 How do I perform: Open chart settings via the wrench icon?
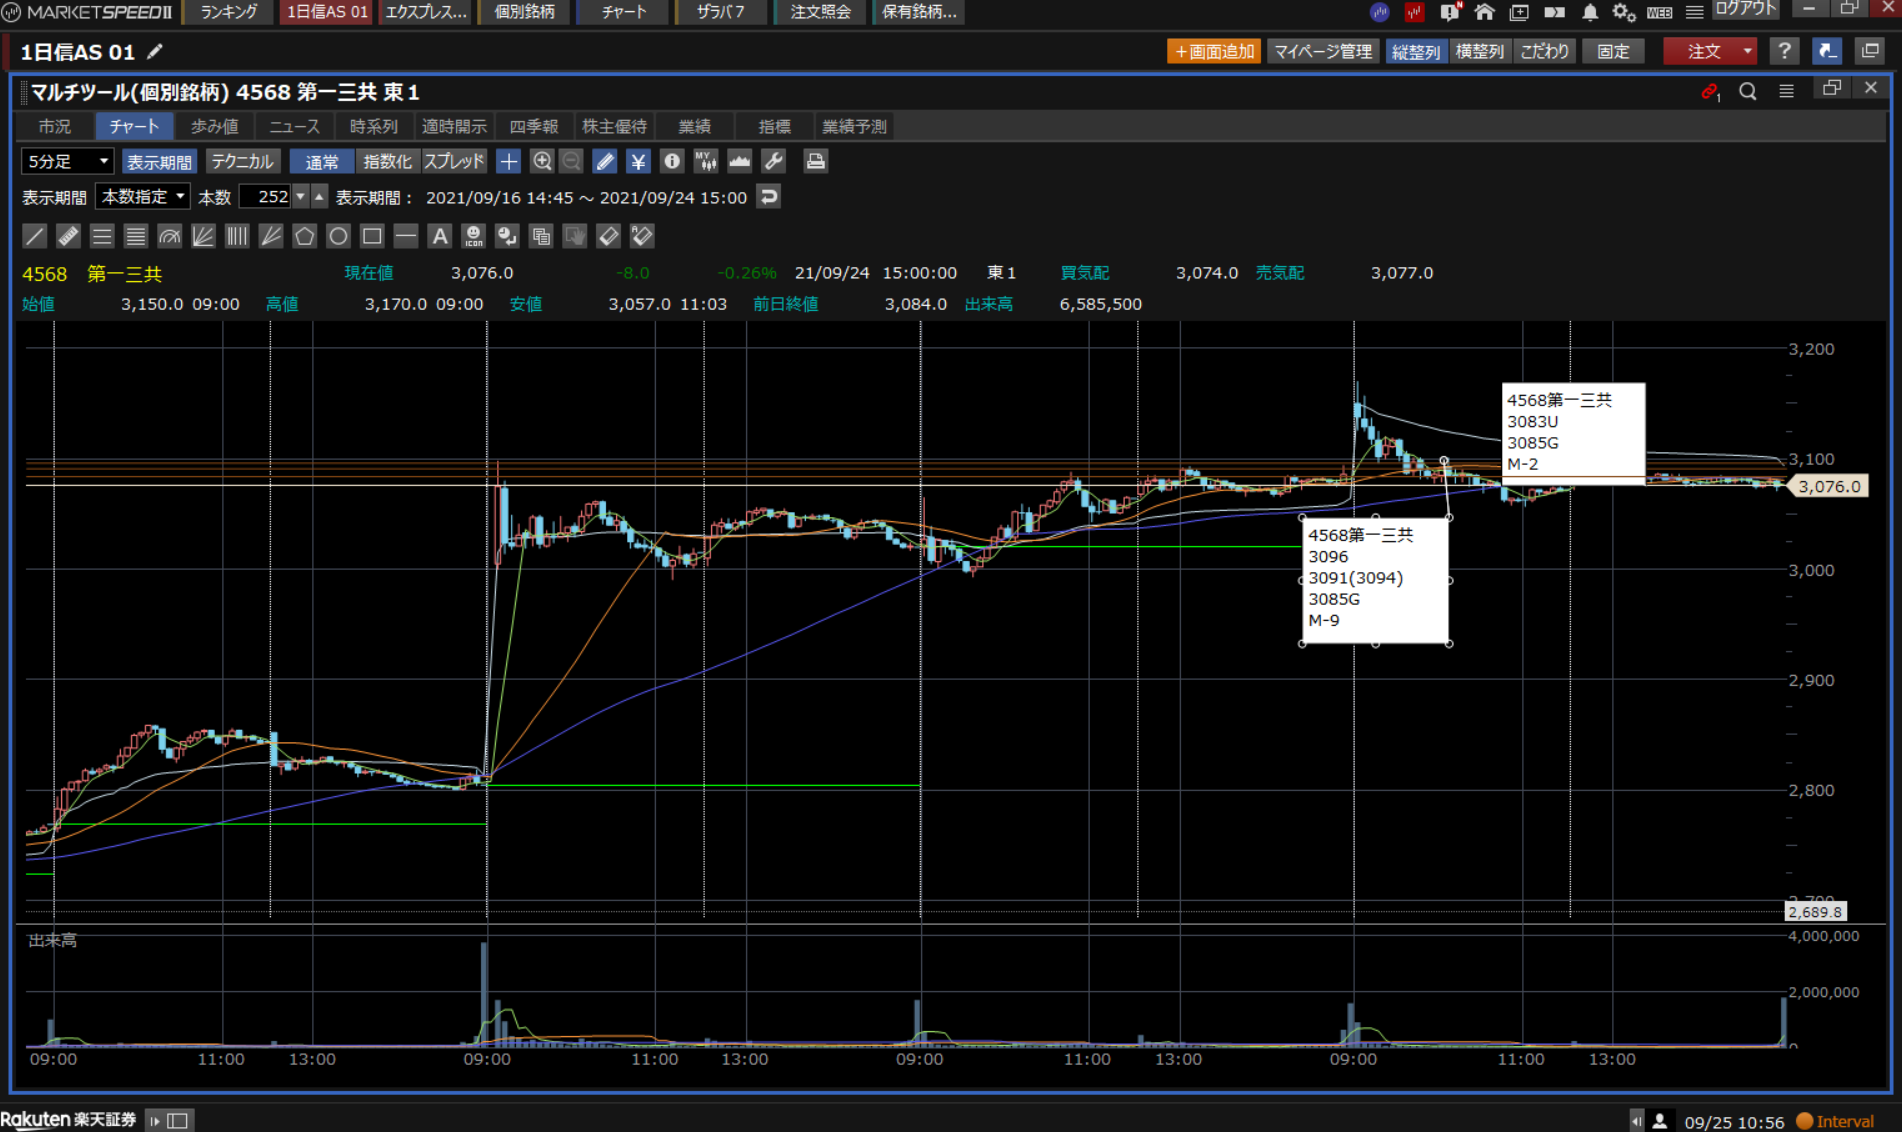coord(773,161)
